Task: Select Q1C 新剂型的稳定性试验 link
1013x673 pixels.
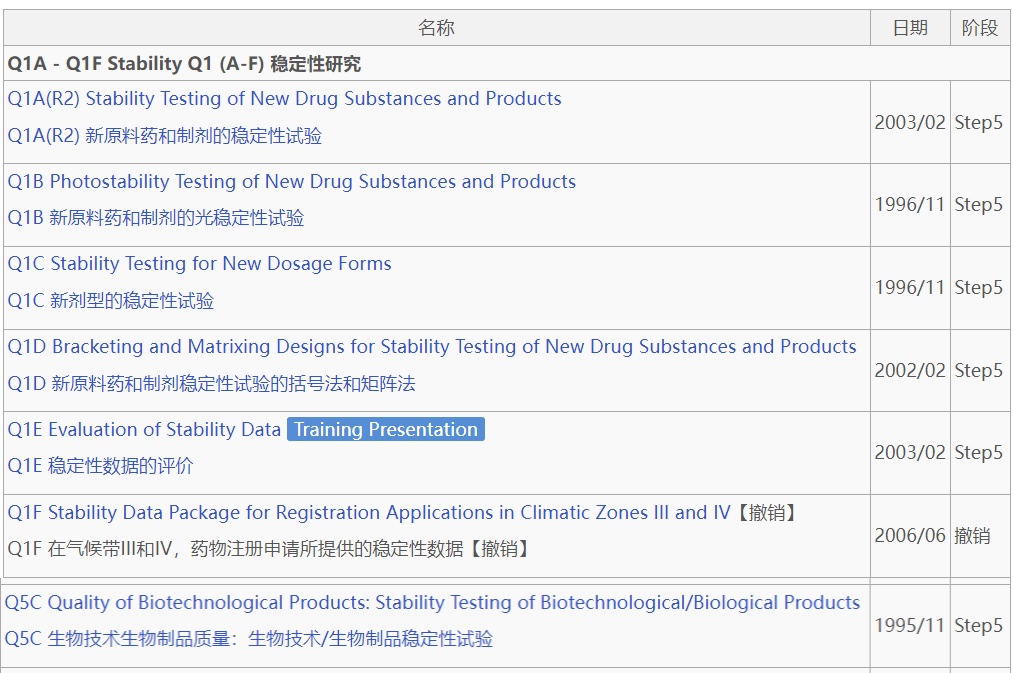Action: tap(111, 301)
